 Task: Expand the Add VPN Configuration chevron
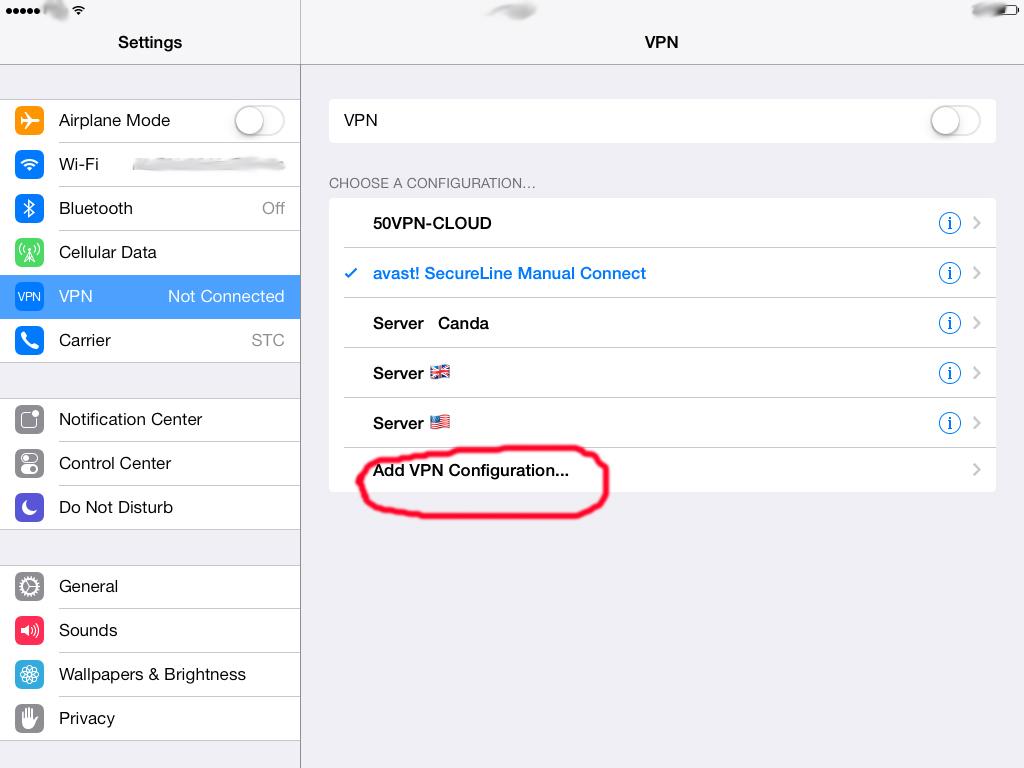pos(977,470)
